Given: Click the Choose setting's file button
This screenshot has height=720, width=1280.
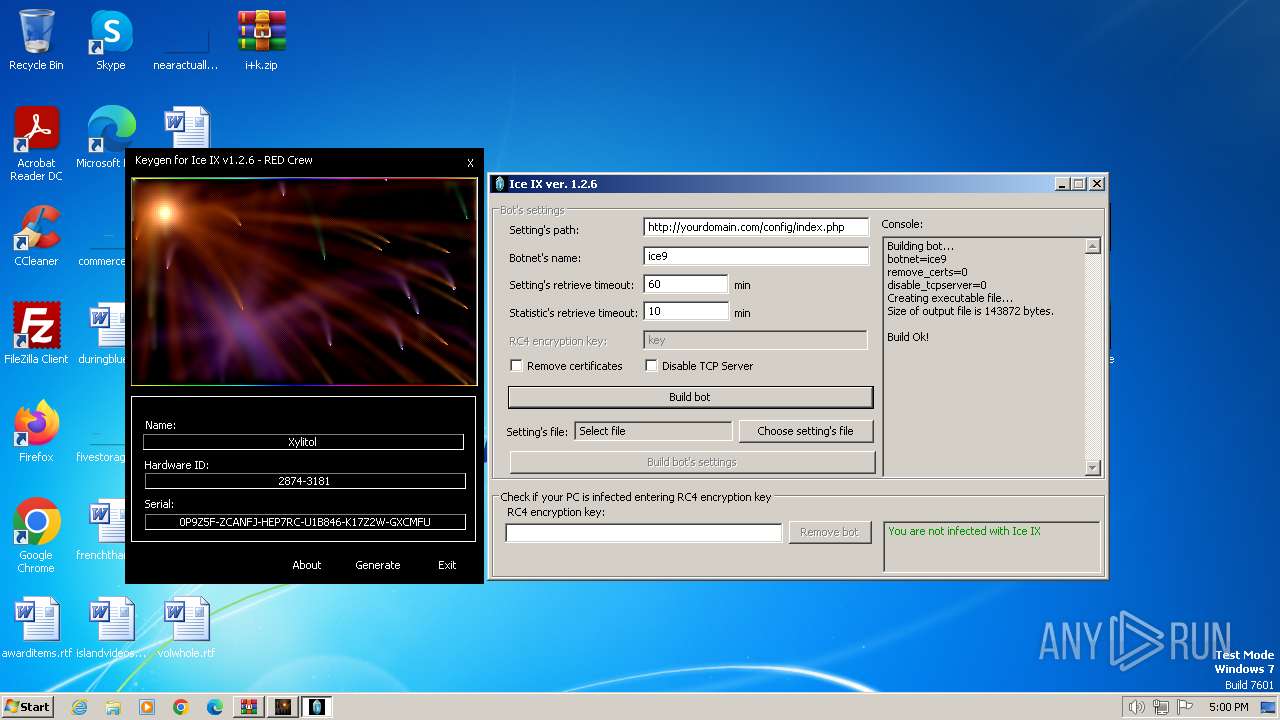Looking at the screenshot, I should click(x=805, y=431).
